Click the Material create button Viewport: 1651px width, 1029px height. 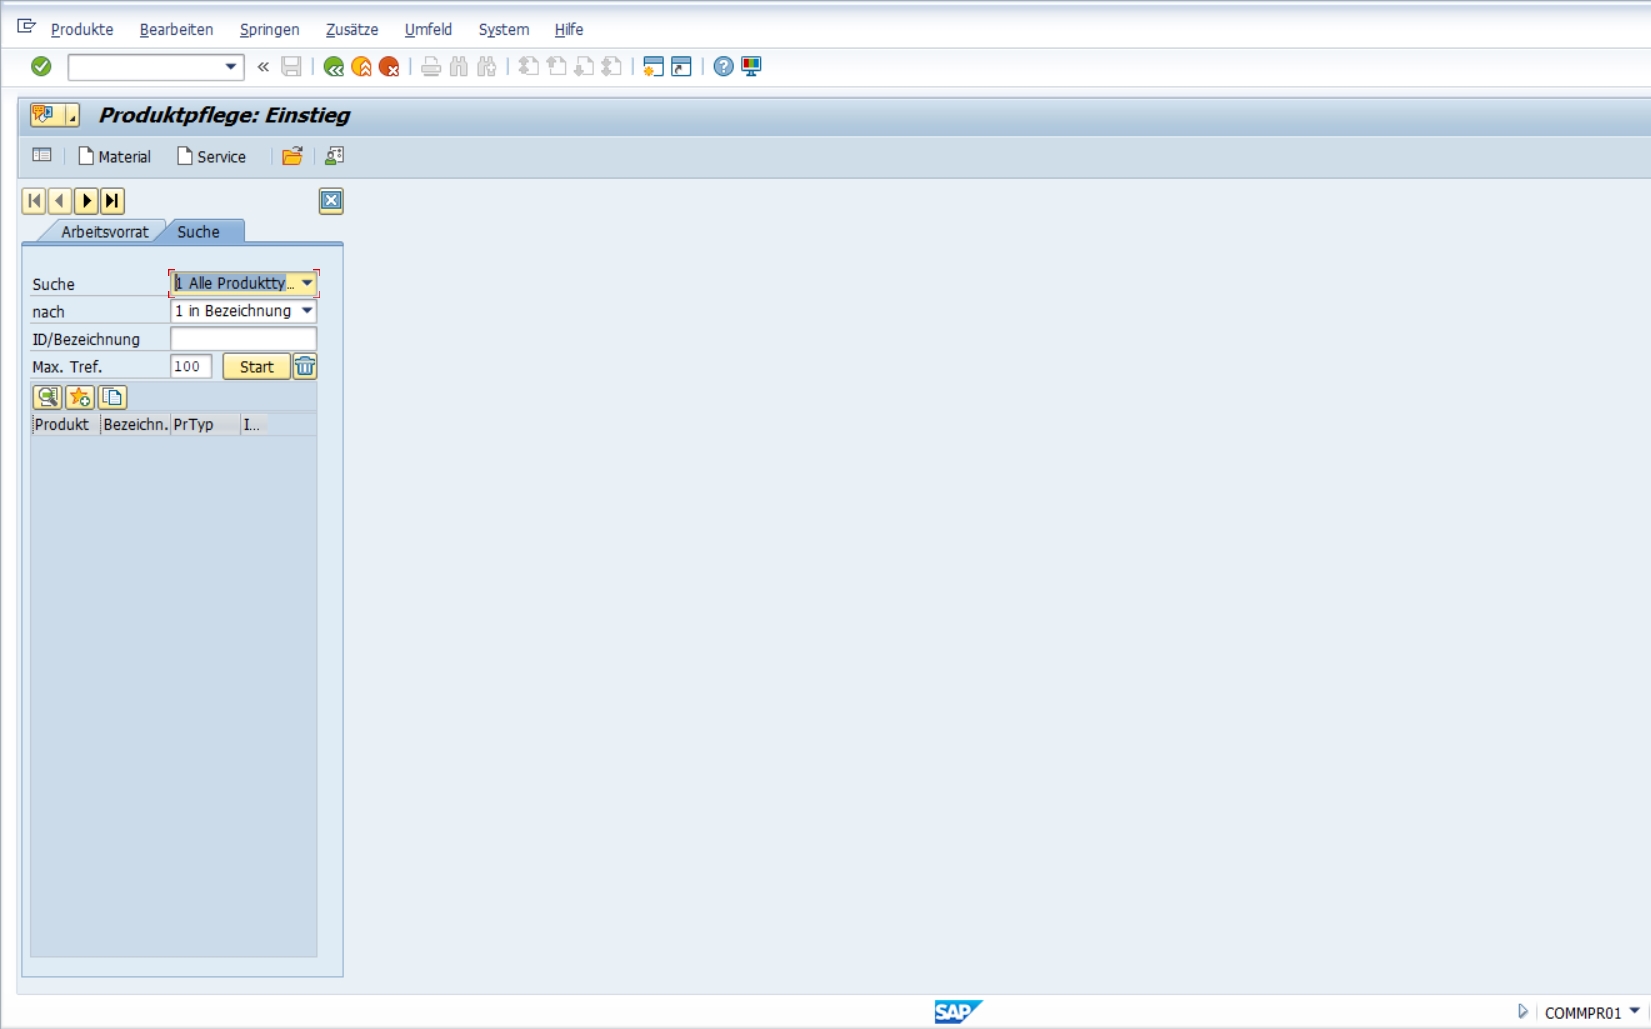[x=114, y=156]
